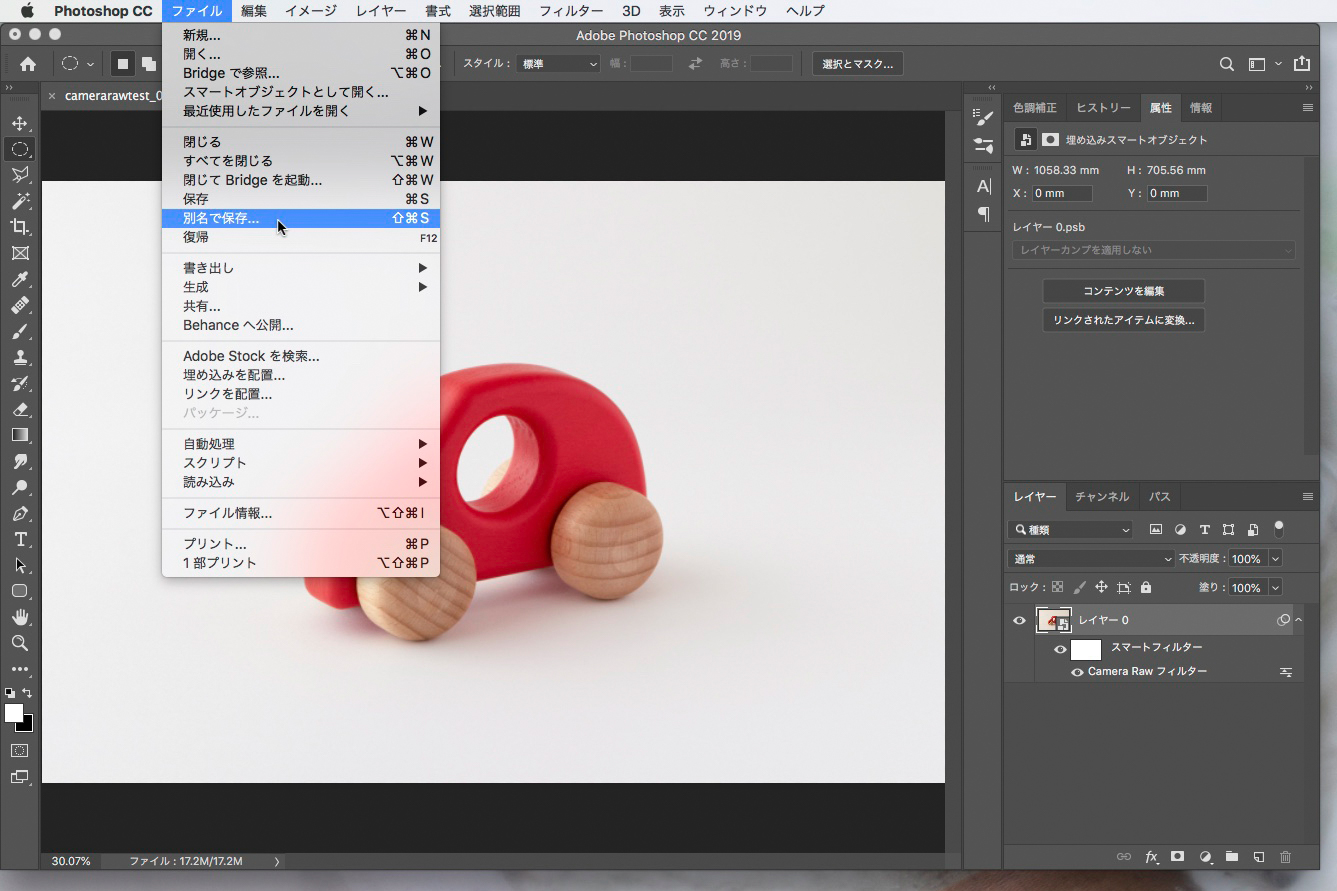Click the new layer icon in Layers panel
Viewport: 1337px width, 891px height.
coord(1259,857)
